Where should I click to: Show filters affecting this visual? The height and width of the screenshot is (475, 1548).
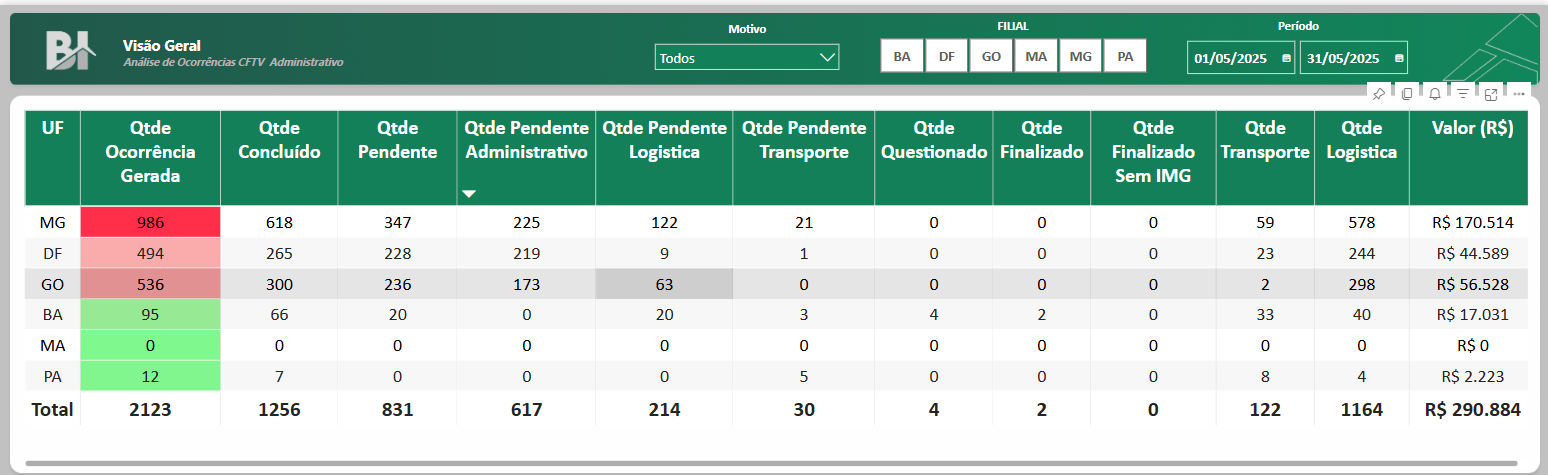click(1463, 94)
